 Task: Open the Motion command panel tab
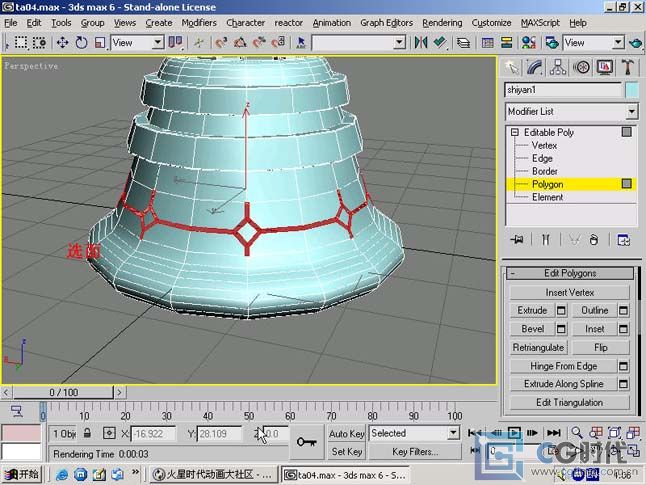581,67
